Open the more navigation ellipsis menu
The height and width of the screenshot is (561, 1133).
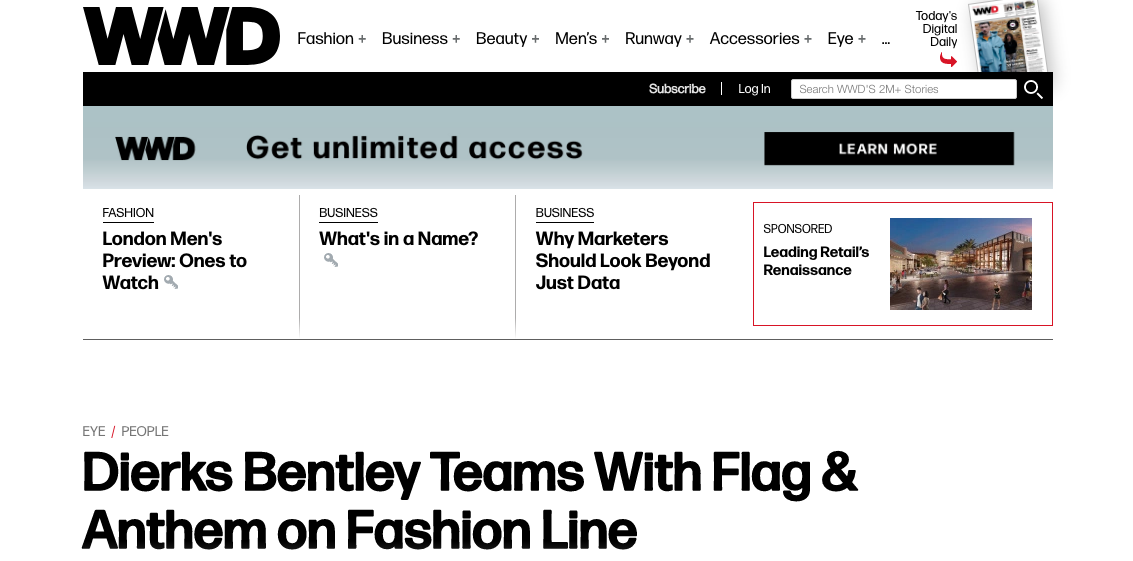886,42
